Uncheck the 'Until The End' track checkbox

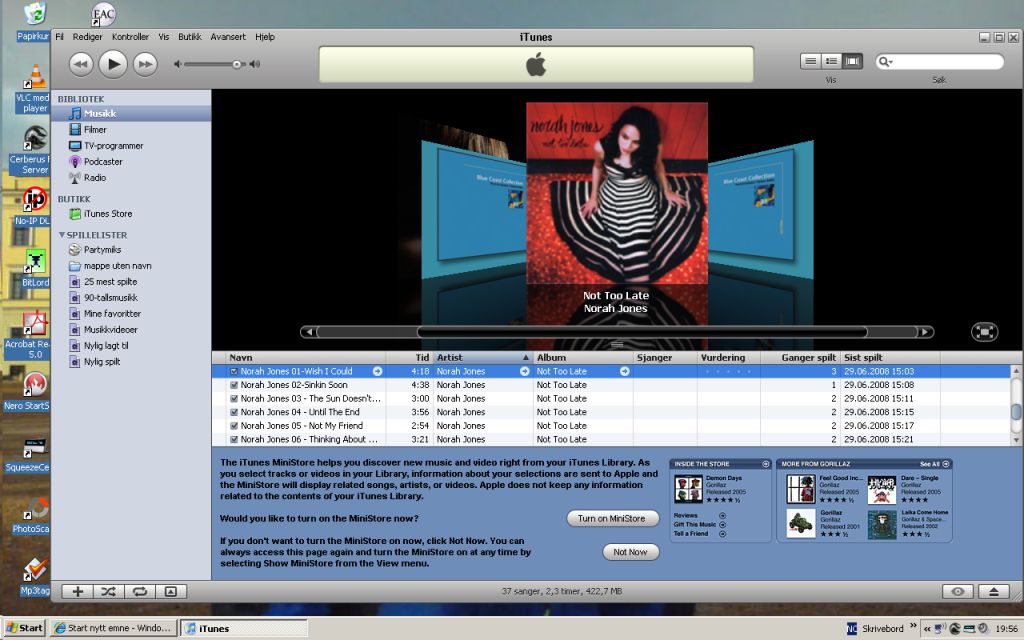click(234, 412)
